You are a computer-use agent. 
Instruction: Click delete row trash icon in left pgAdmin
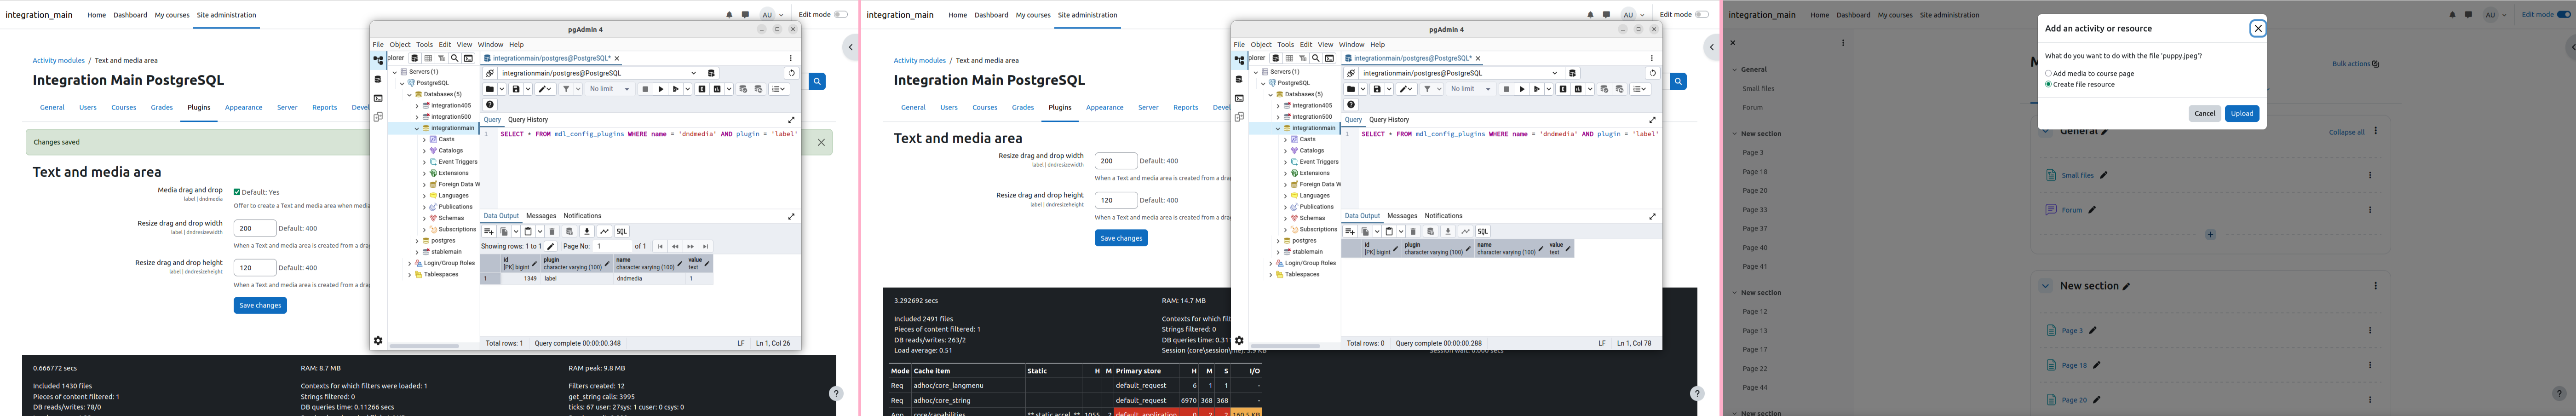click(x=552, y=231)
